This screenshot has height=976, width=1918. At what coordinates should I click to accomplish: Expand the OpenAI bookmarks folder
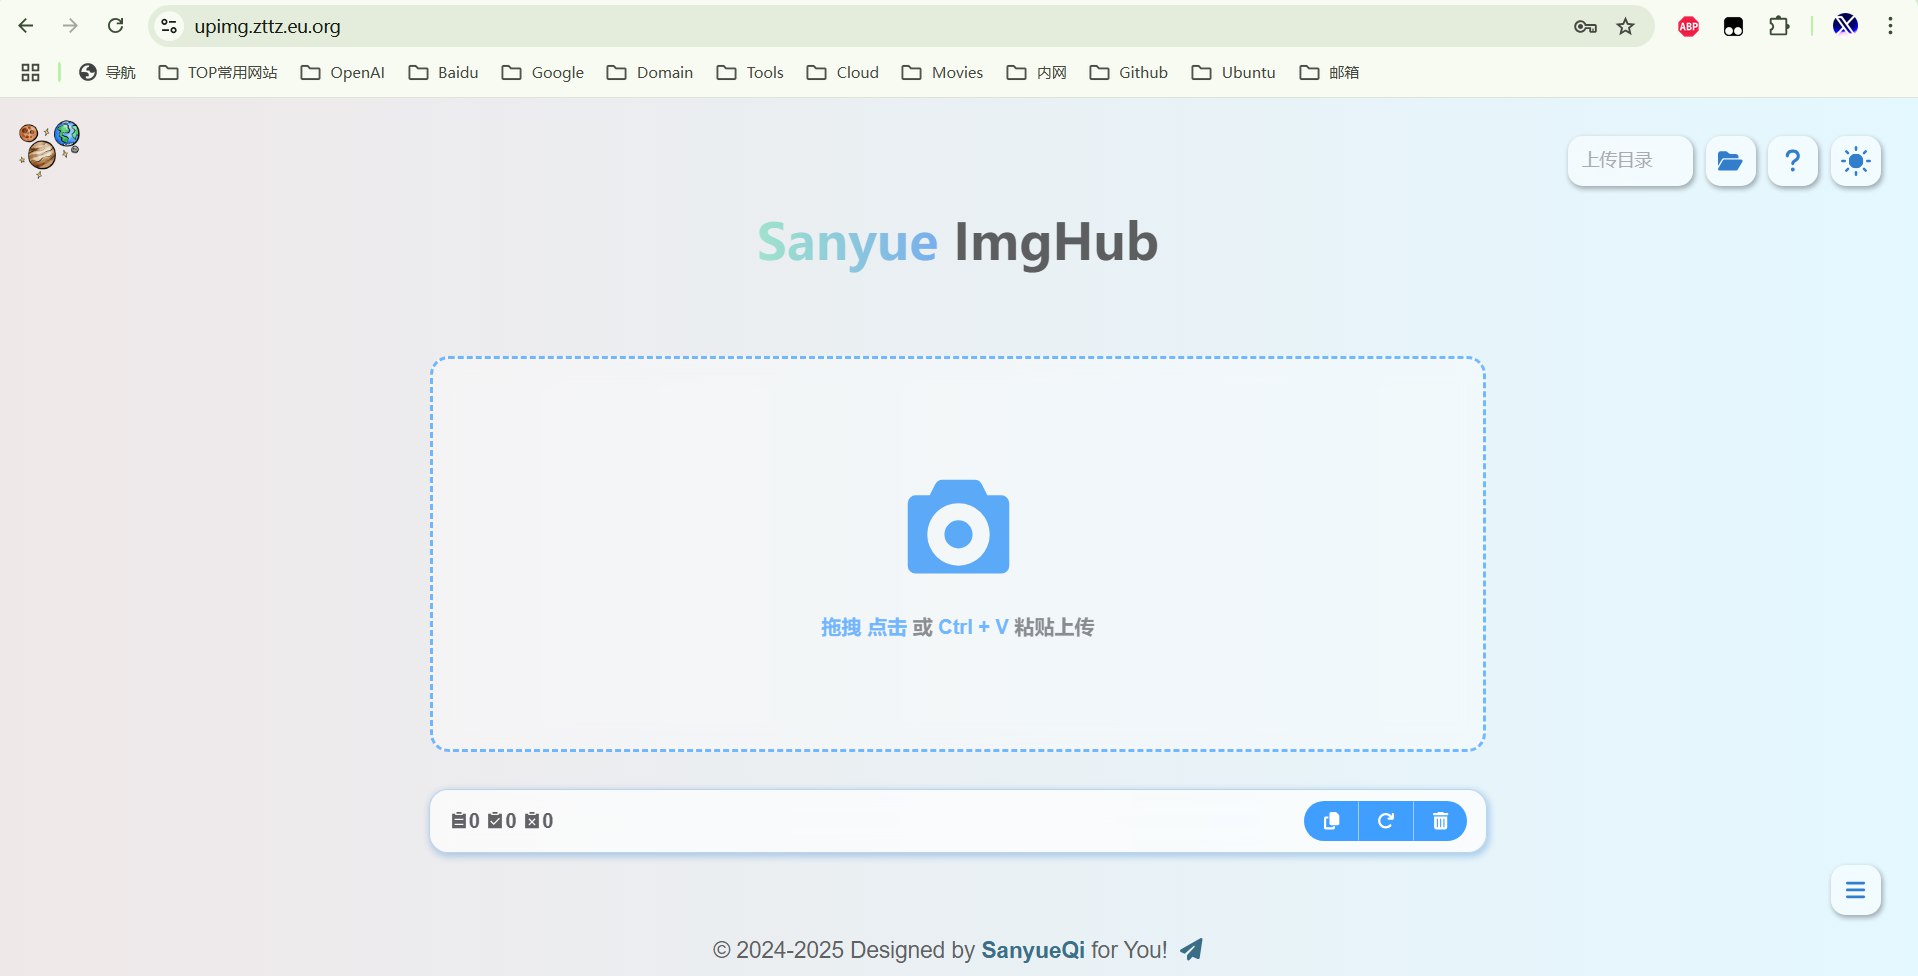click(343, 73)
